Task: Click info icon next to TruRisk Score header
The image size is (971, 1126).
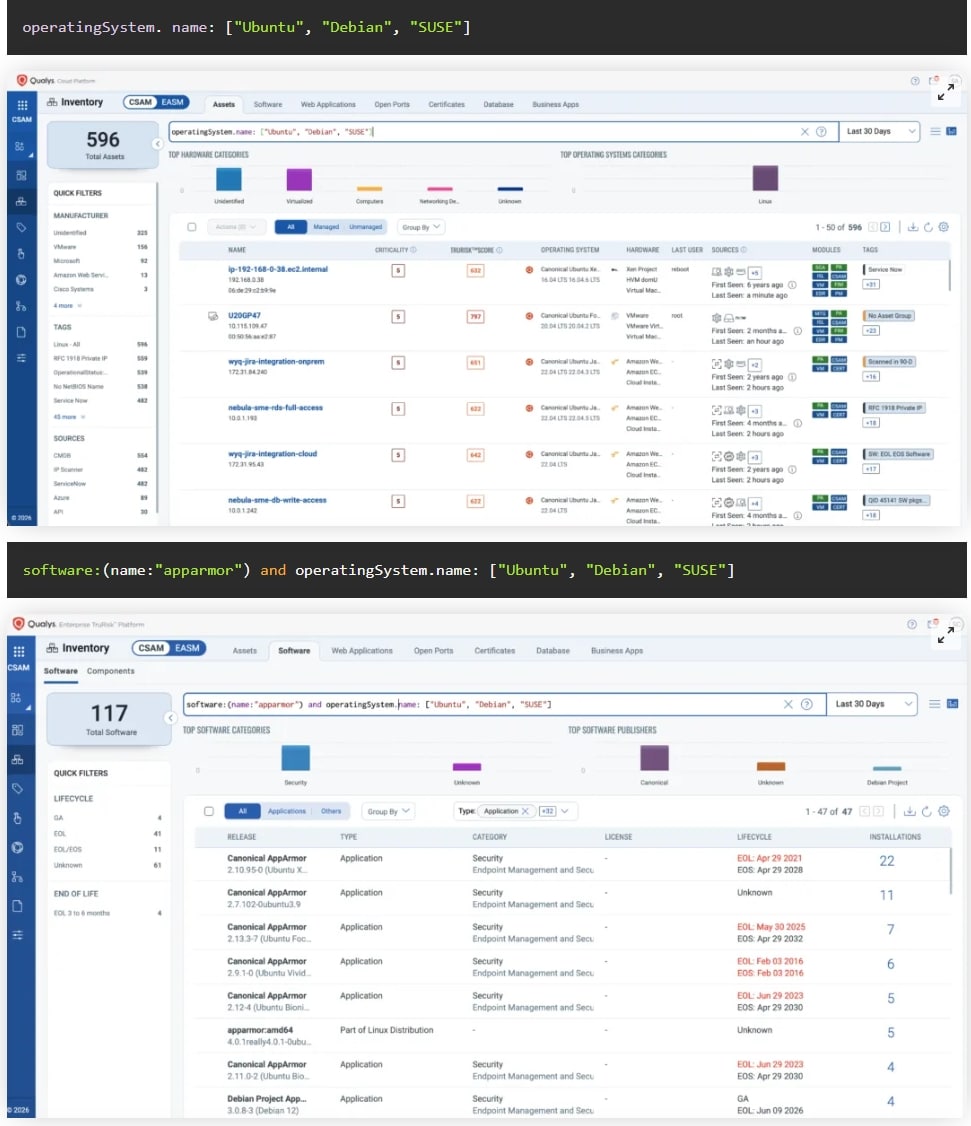Action: tap(499, 250)
